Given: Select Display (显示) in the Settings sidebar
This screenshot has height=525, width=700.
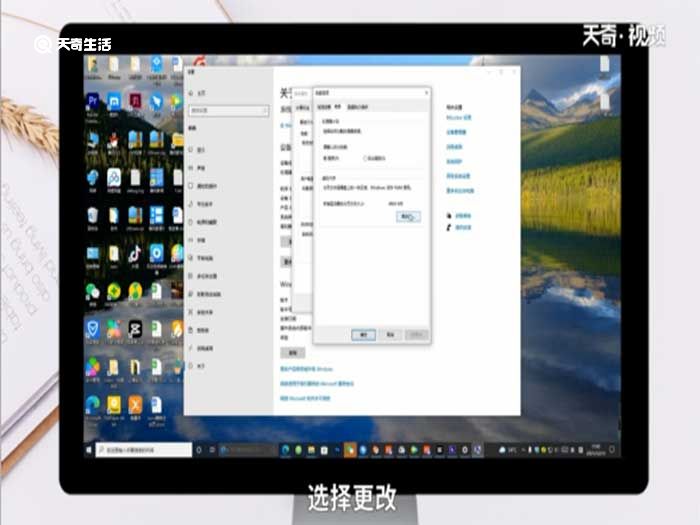Looking at the screenshot, I should [197, 150].
